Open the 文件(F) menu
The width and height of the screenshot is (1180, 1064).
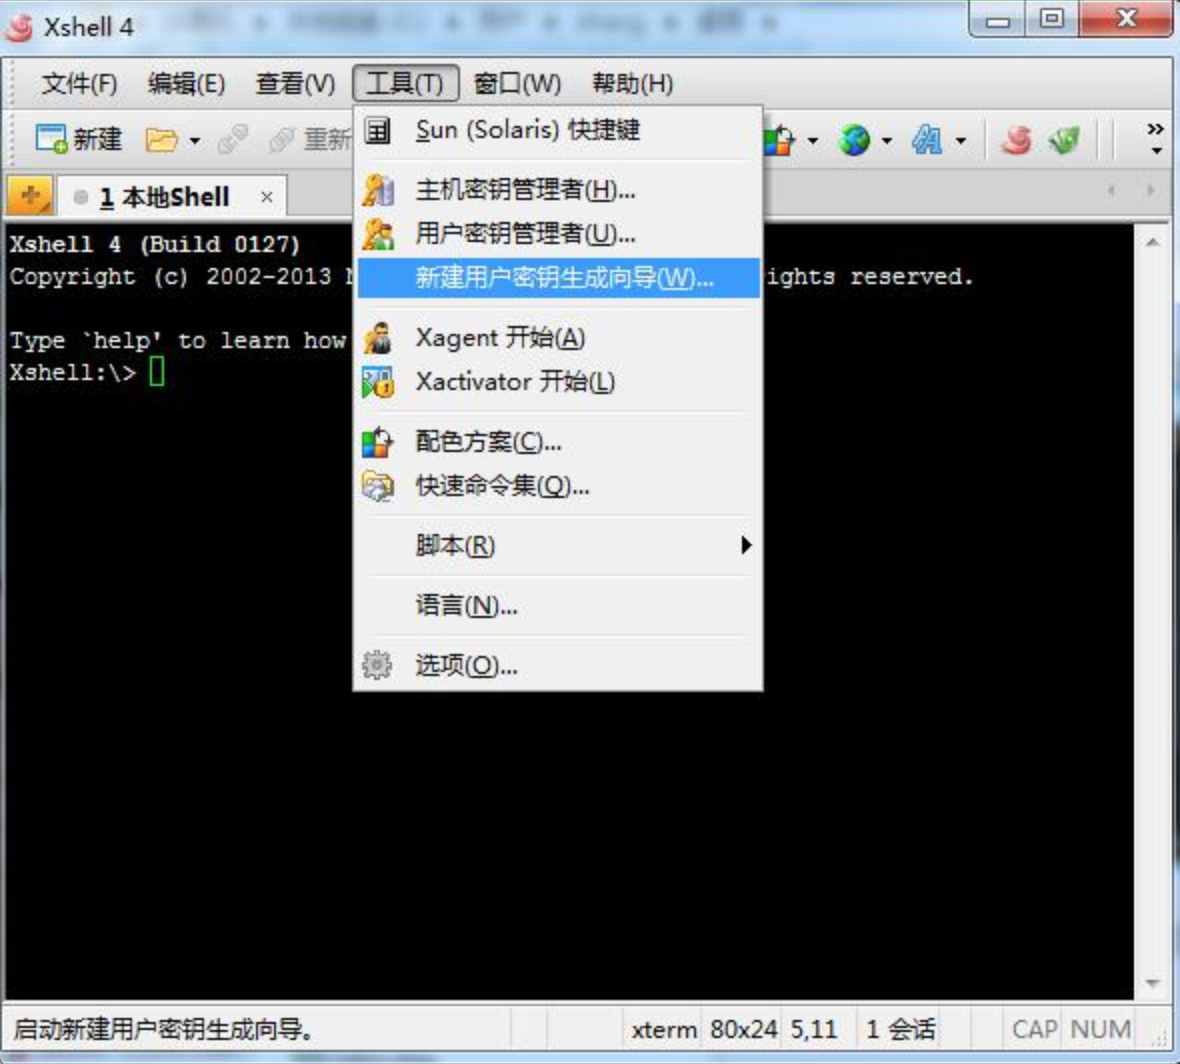pos(79,83)
